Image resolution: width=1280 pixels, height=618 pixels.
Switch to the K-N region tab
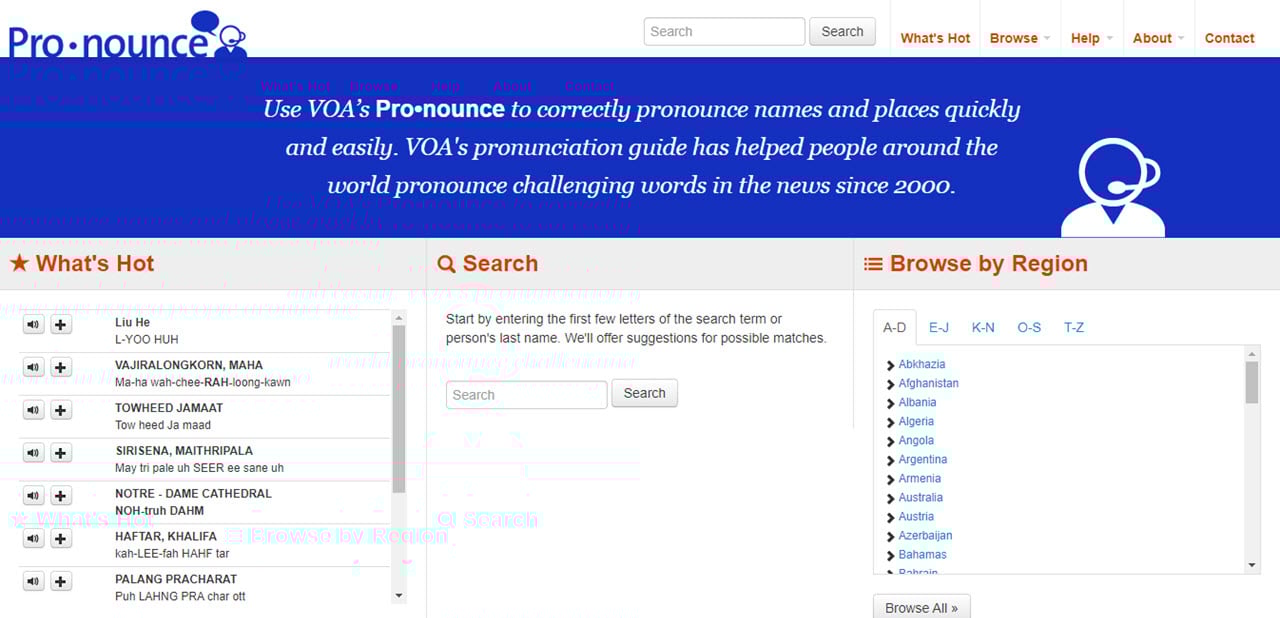pos(983,327)
